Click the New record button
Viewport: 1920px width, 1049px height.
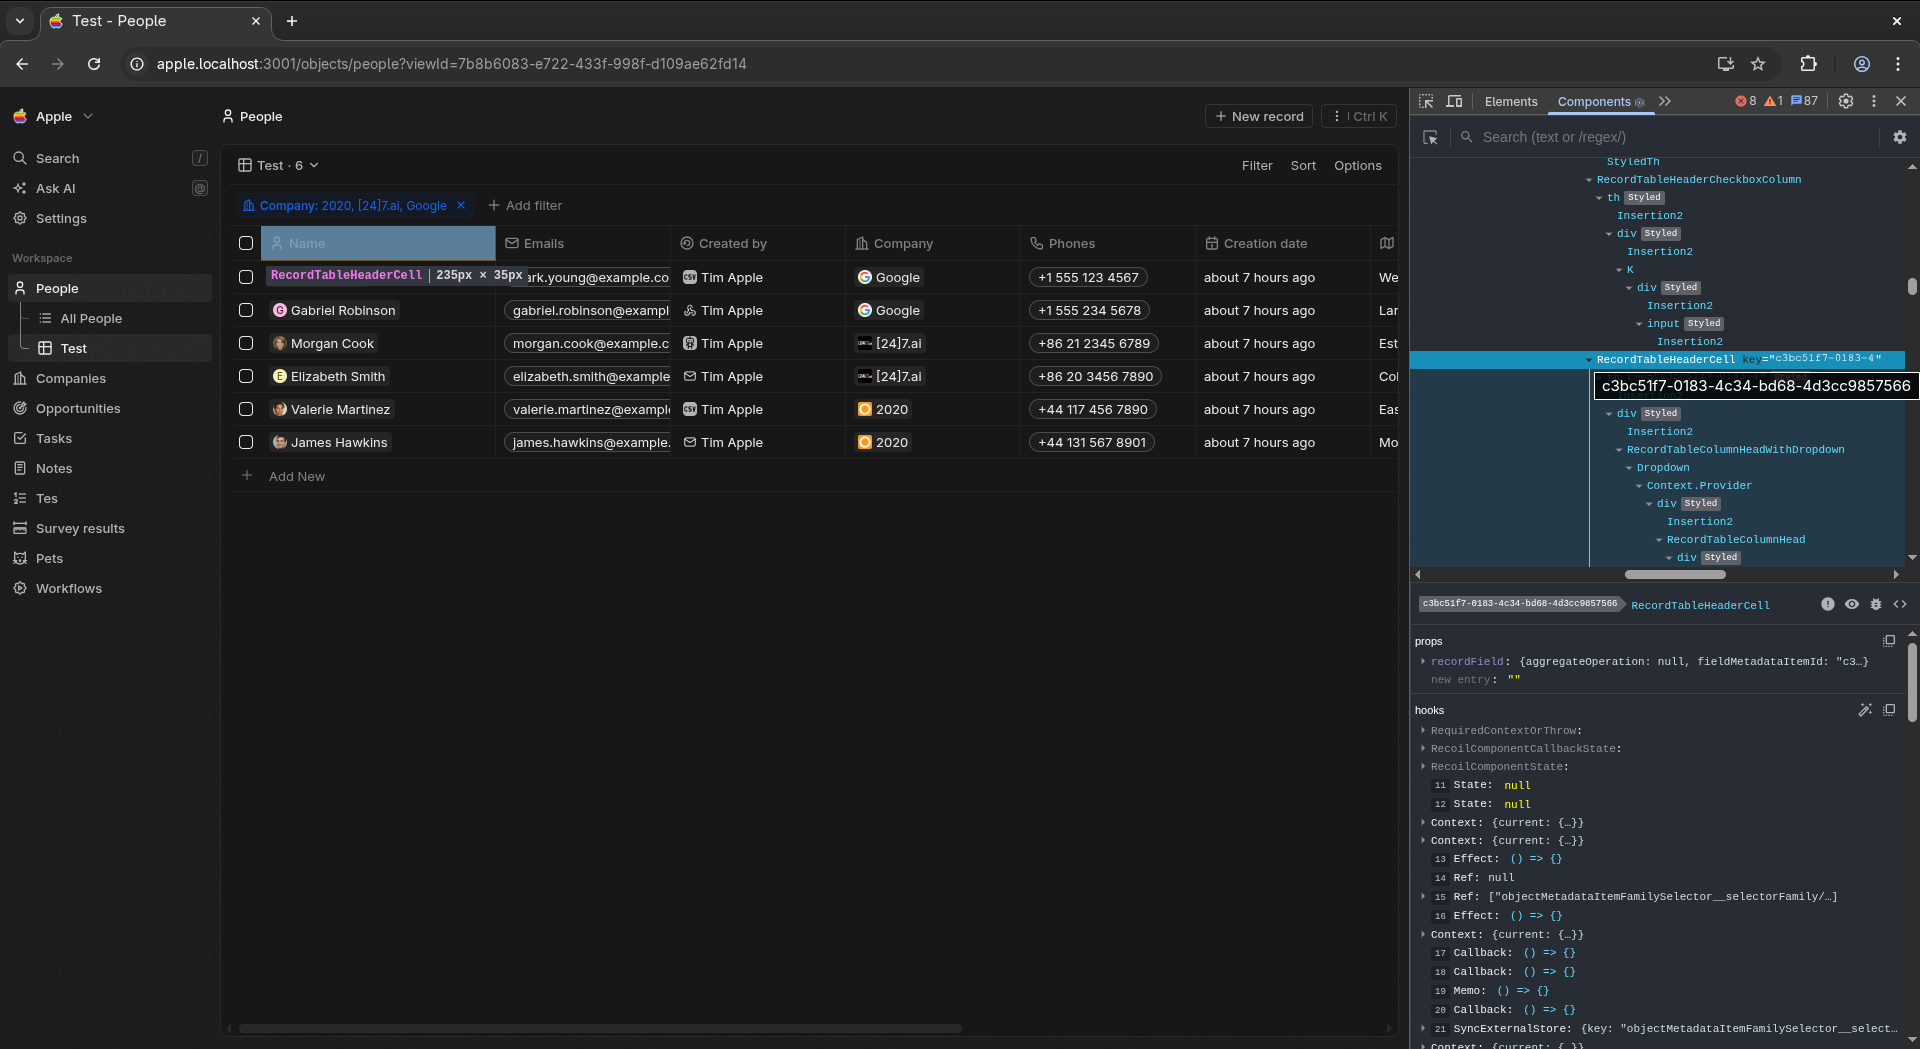tap(1259, 116)
